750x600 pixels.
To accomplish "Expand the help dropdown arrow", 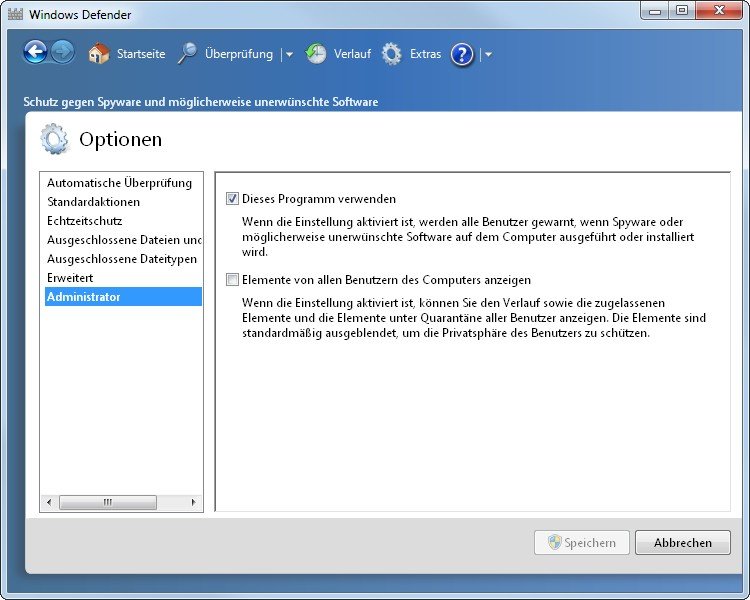I will [x=488, y=55].
